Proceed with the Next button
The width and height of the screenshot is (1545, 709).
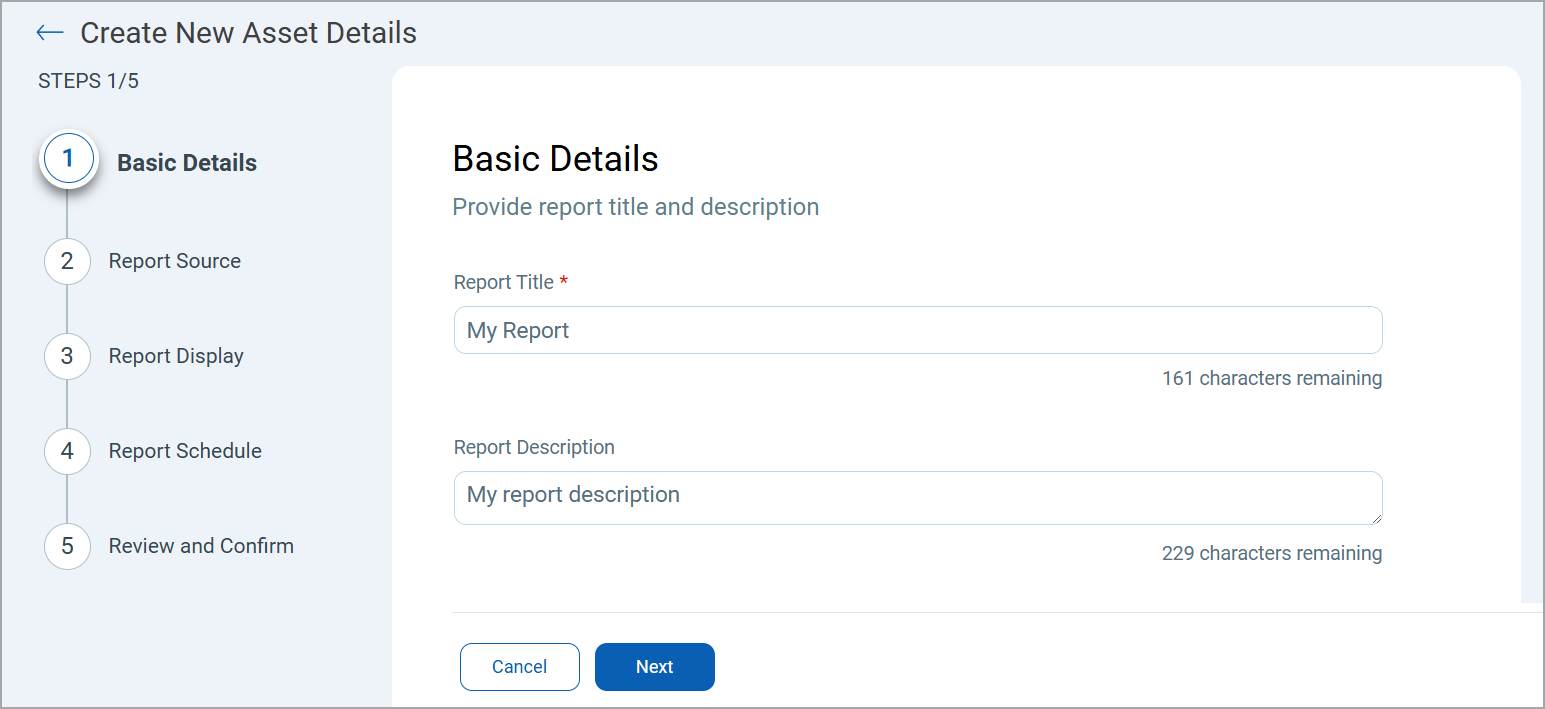655,667
